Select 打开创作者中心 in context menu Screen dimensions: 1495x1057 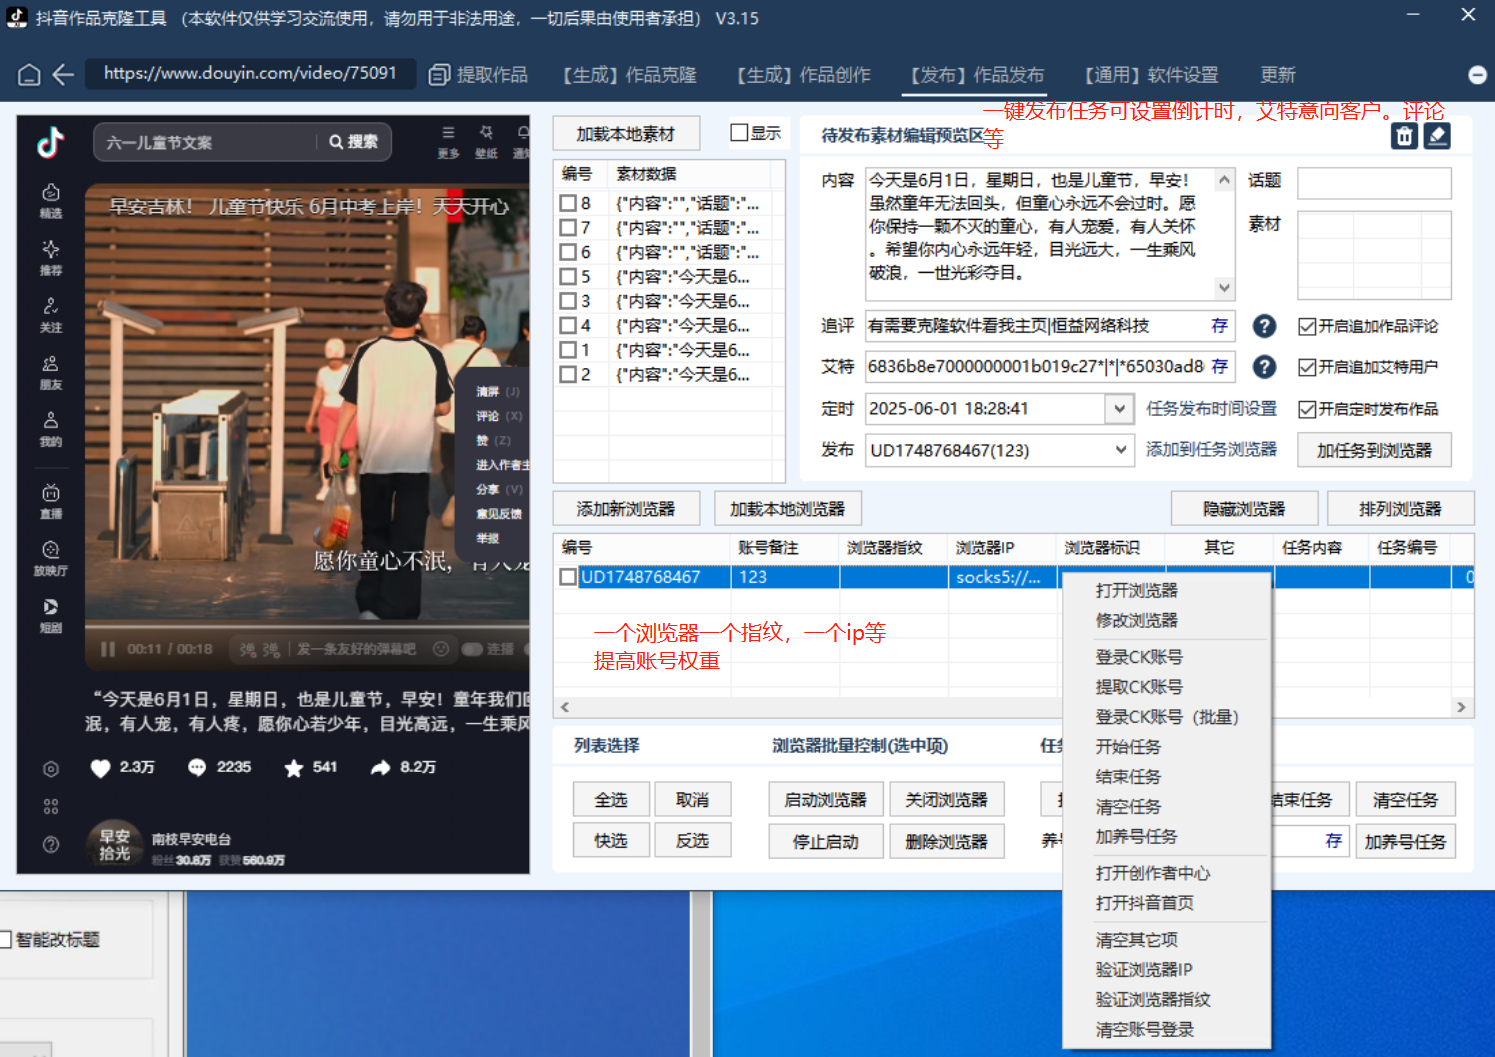pos(1151,873)
